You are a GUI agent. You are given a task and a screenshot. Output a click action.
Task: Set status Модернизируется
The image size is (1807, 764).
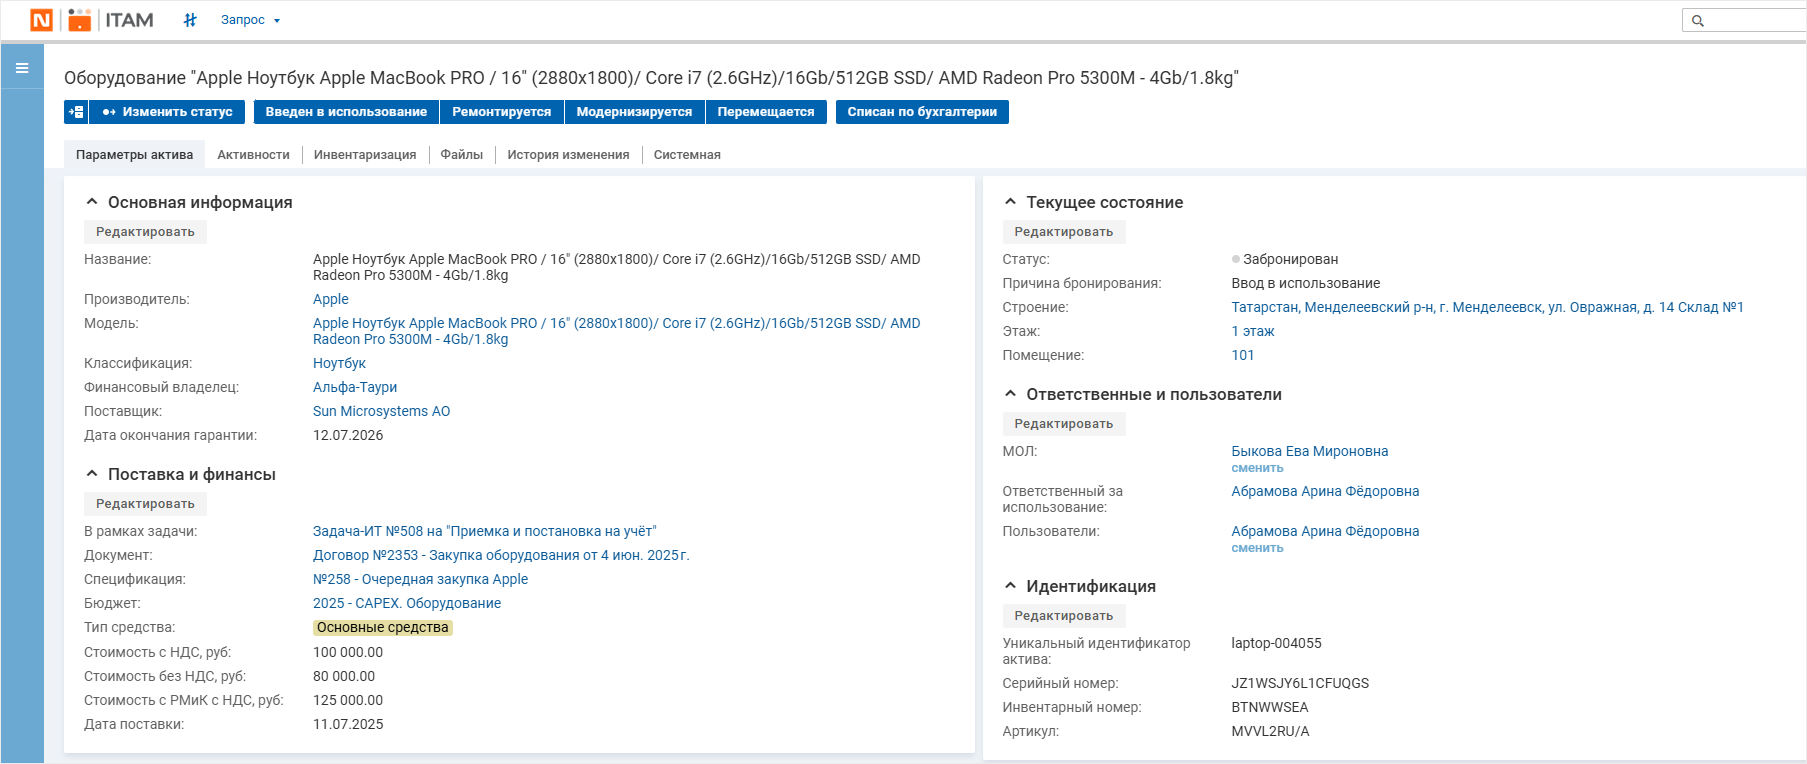[x=634, y=112]
